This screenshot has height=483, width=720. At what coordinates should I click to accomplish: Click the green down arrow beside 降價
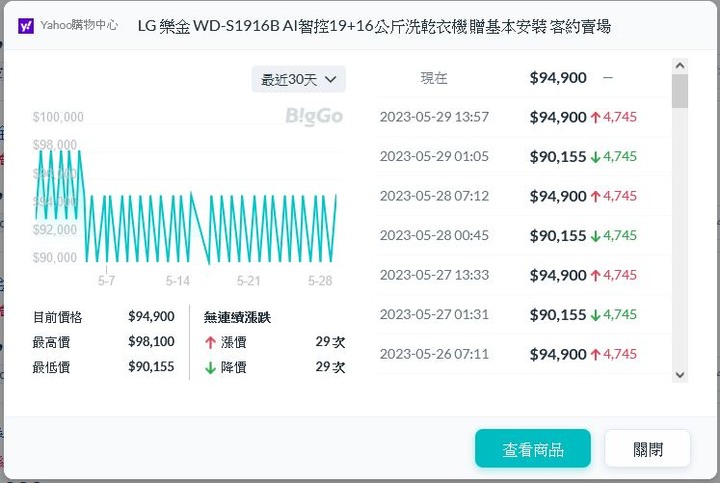tap(210, 367)
